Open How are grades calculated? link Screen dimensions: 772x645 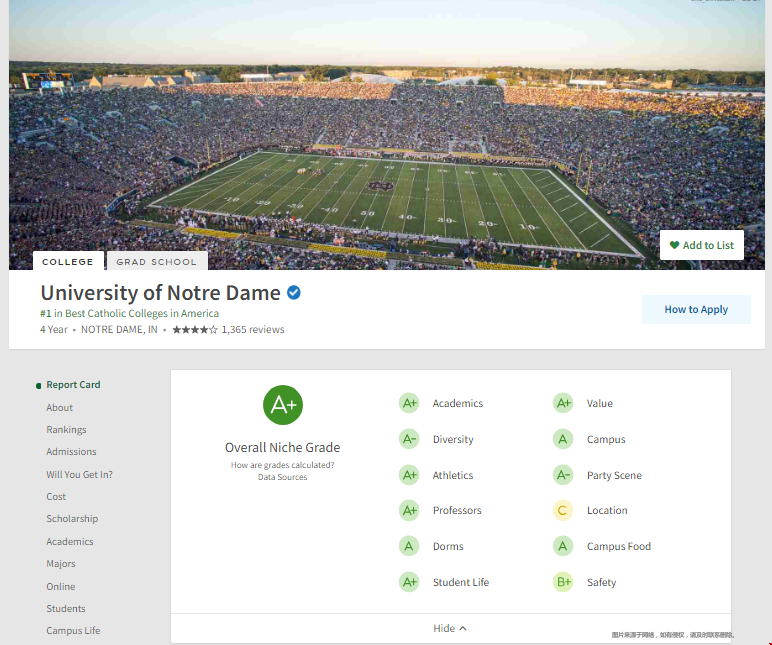point(283,465)
